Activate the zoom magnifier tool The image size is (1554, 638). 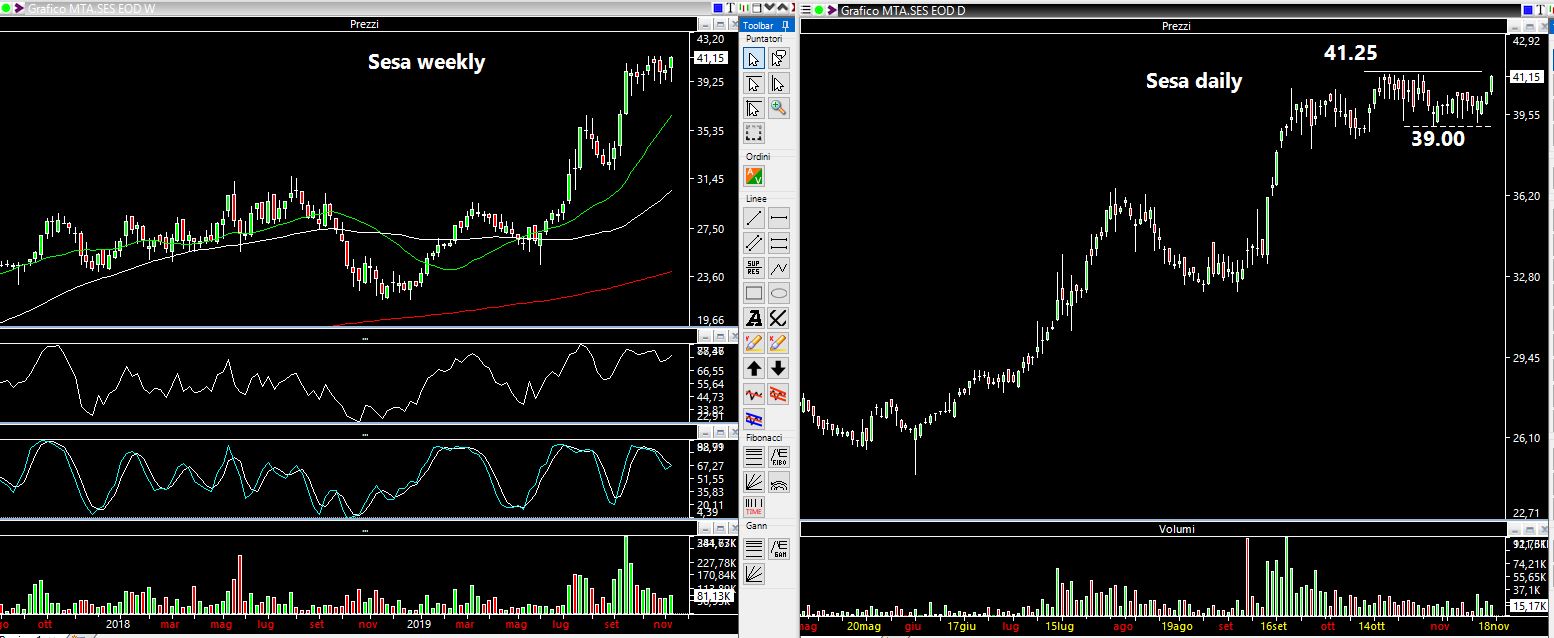[x=779, y=109]
